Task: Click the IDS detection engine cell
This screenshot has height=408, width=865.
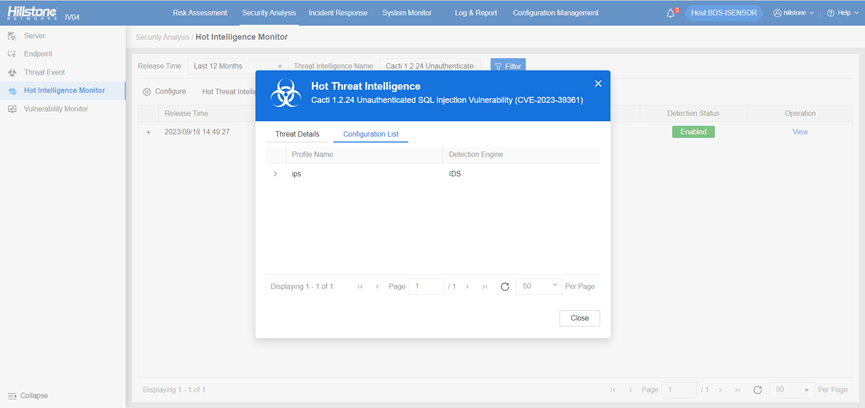Action: coord(455,174)
